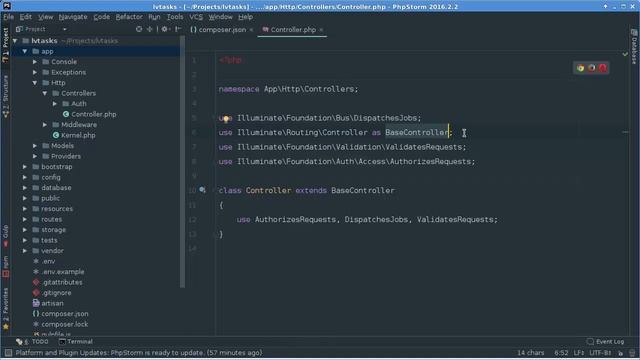The height and width of the screenshot is (360, 640).
Task: Click the 6:52 cursor position indicator
Action: (x=561, y=353)
